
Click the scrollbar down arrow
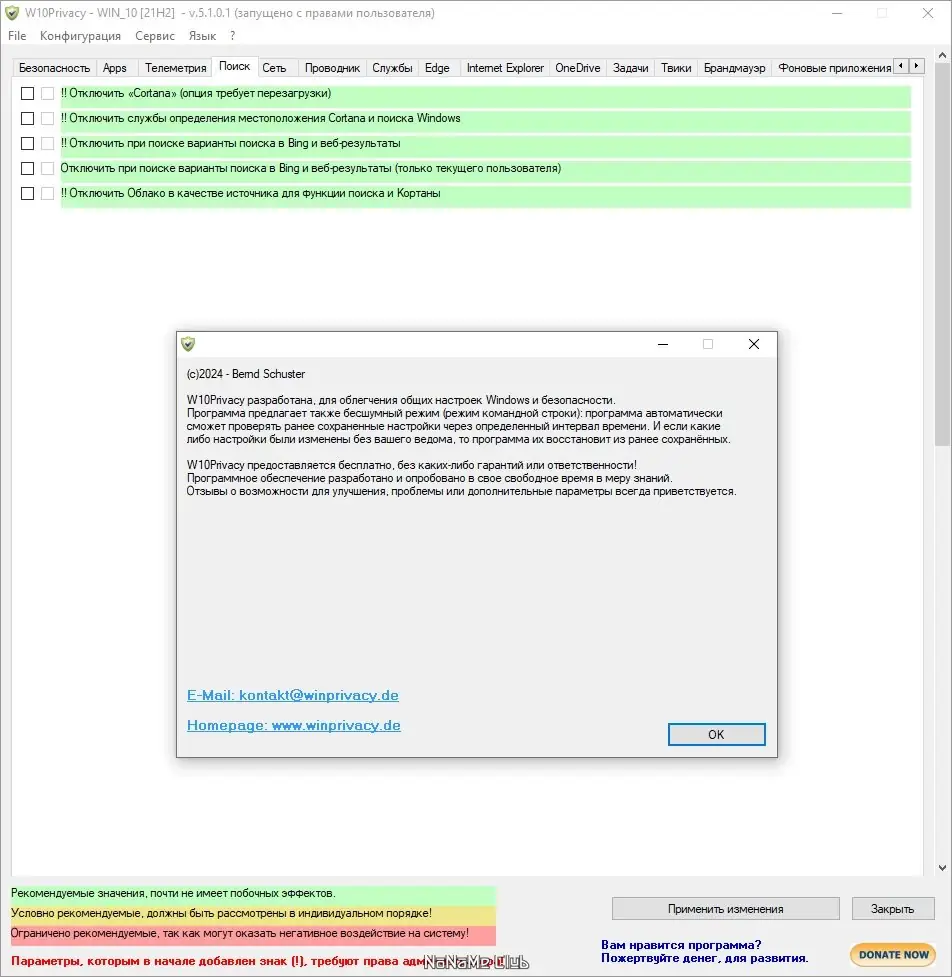point(942,867)
